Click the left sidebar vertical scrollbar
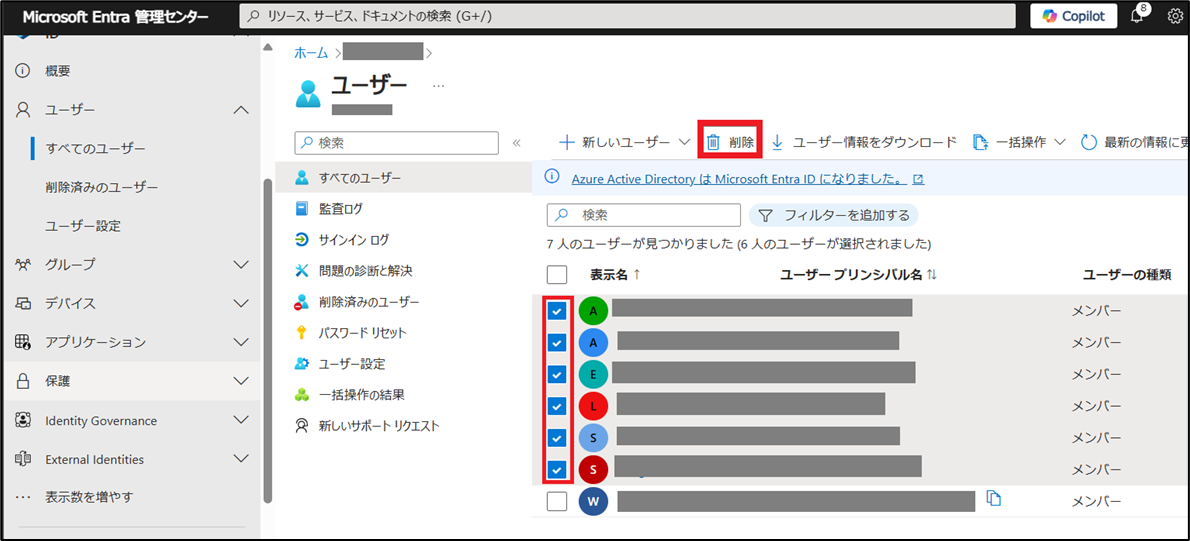This screenshot has width=1190, height=541. pyautogui.click(x=266, y=341)
